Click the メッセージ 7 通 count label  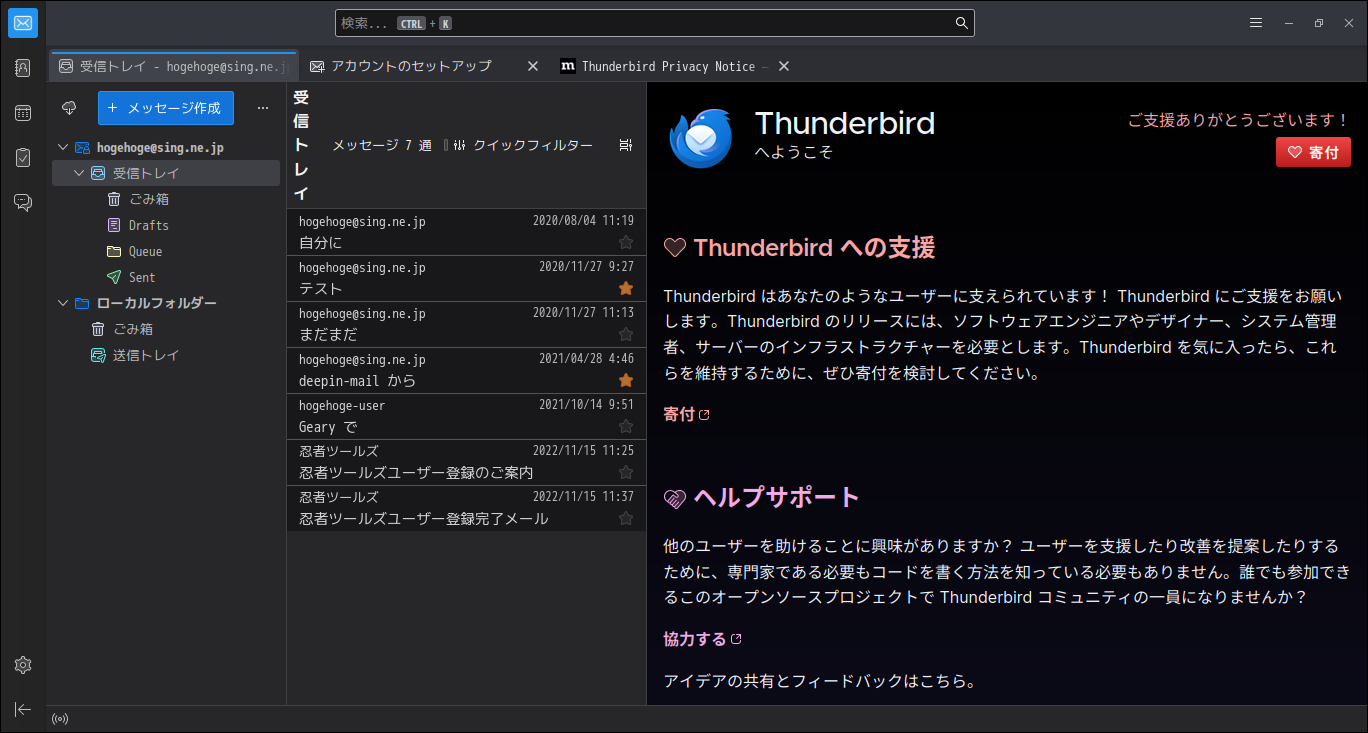382,145
